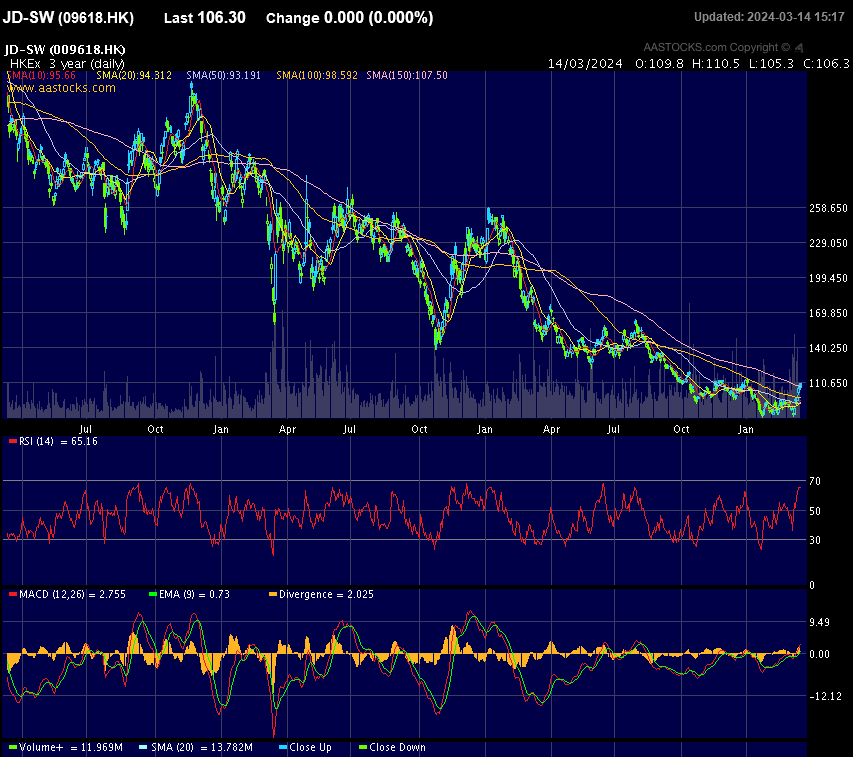Click the JD-SW (09618.HK) title
The width and height of the screenshot is (853, 757).
pyautogui.click(x=68, y=18)
